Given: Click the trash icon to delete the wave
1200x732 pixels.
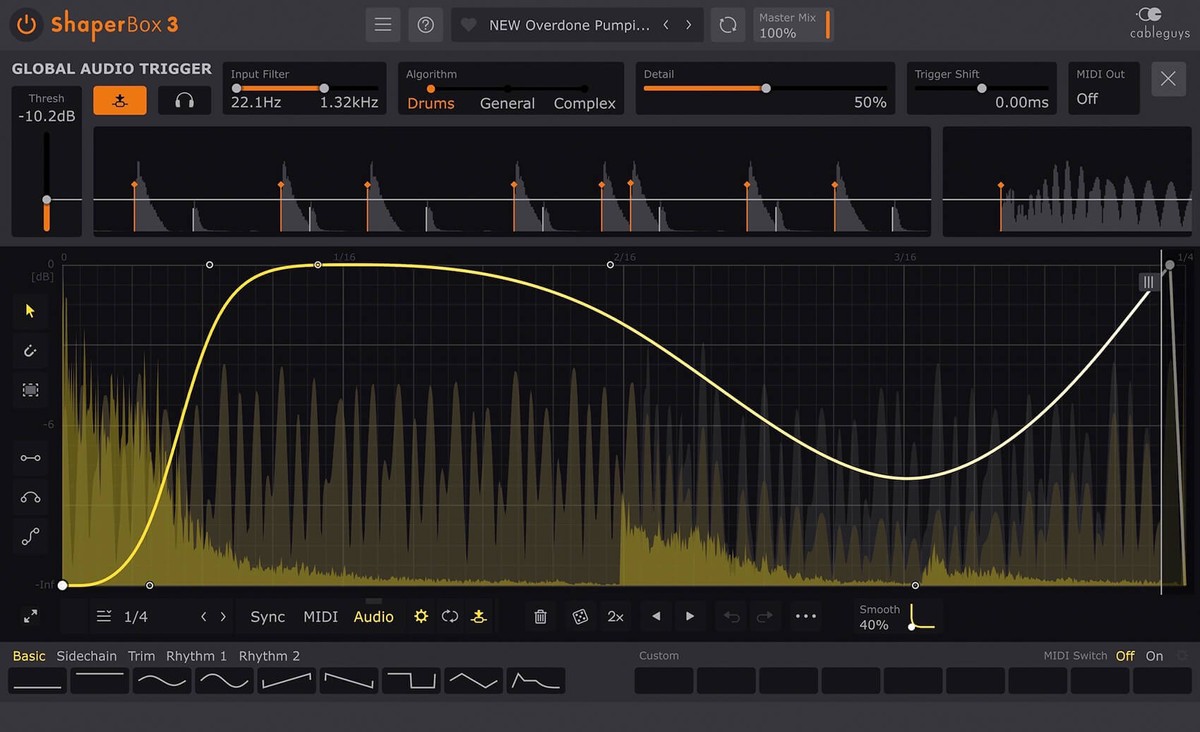Looking at the screenshot, I should tap(540, 617).
